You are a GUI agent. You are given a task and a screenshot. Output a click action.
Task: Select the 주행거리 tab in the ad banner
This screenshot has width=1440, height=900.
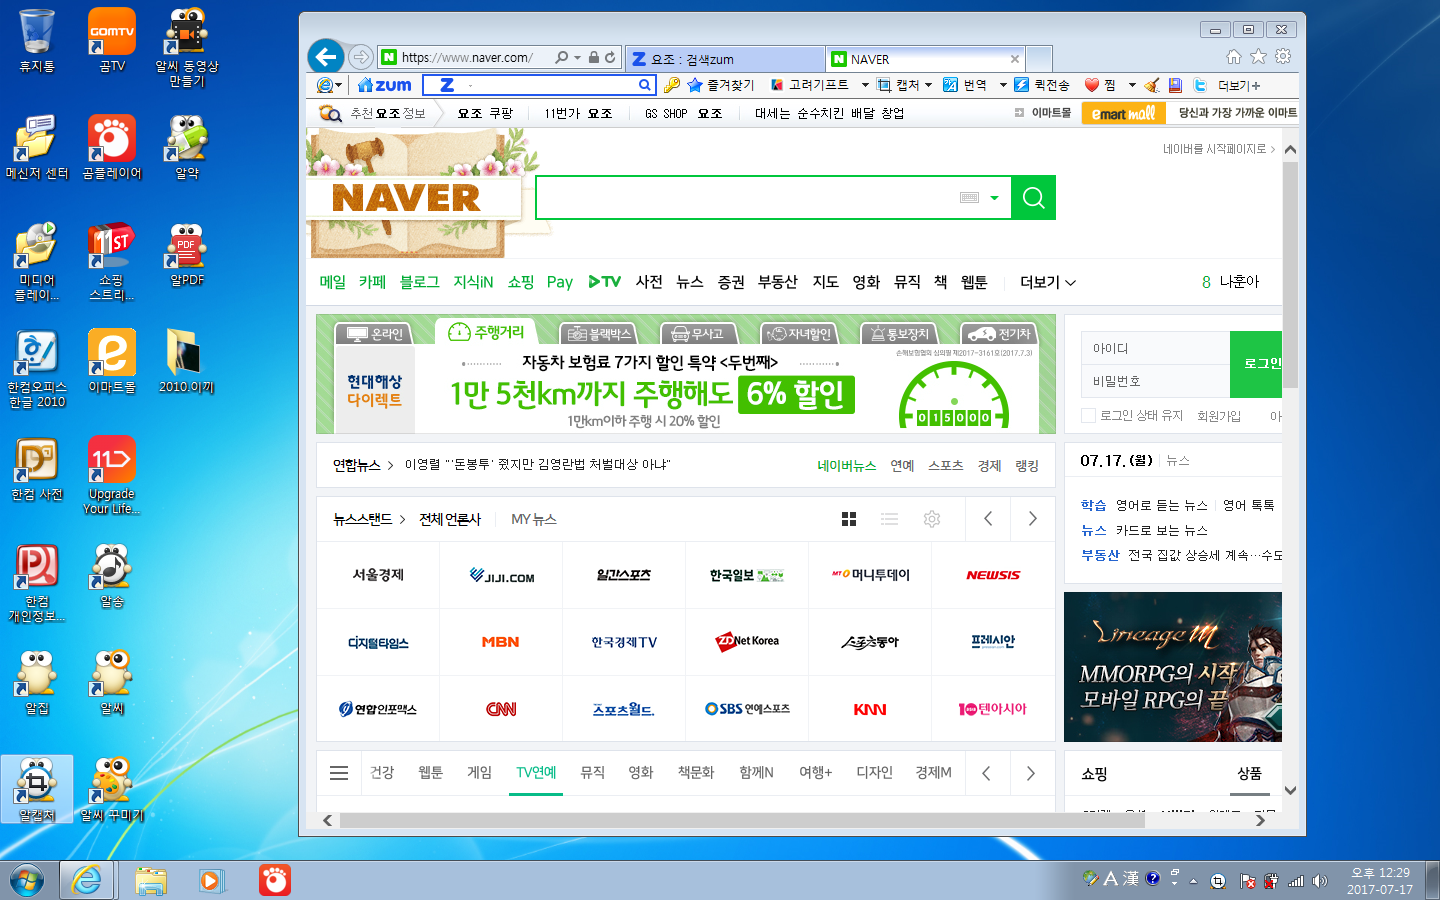click(487, 332)
